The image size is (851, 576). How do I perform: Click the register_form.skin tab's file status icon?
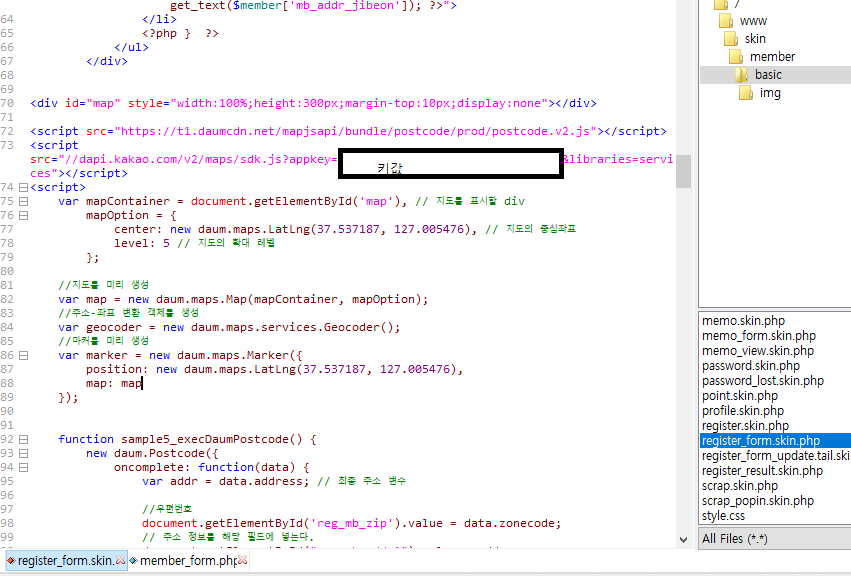(x=11, y=561)
